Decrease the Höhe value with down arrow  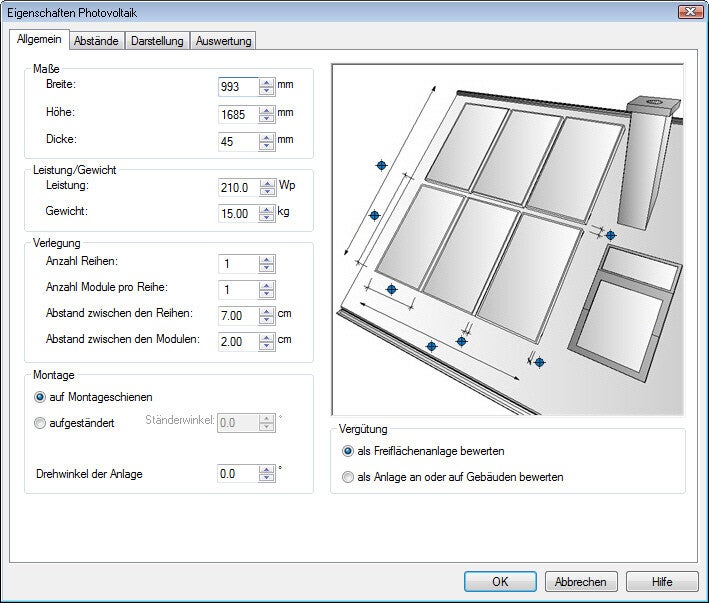[266, 119]
